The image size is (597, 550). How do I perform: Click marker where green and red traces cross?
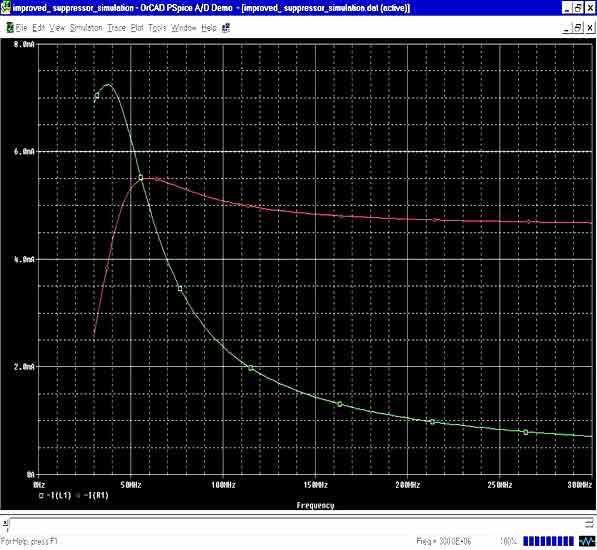[x=141, y=178]
